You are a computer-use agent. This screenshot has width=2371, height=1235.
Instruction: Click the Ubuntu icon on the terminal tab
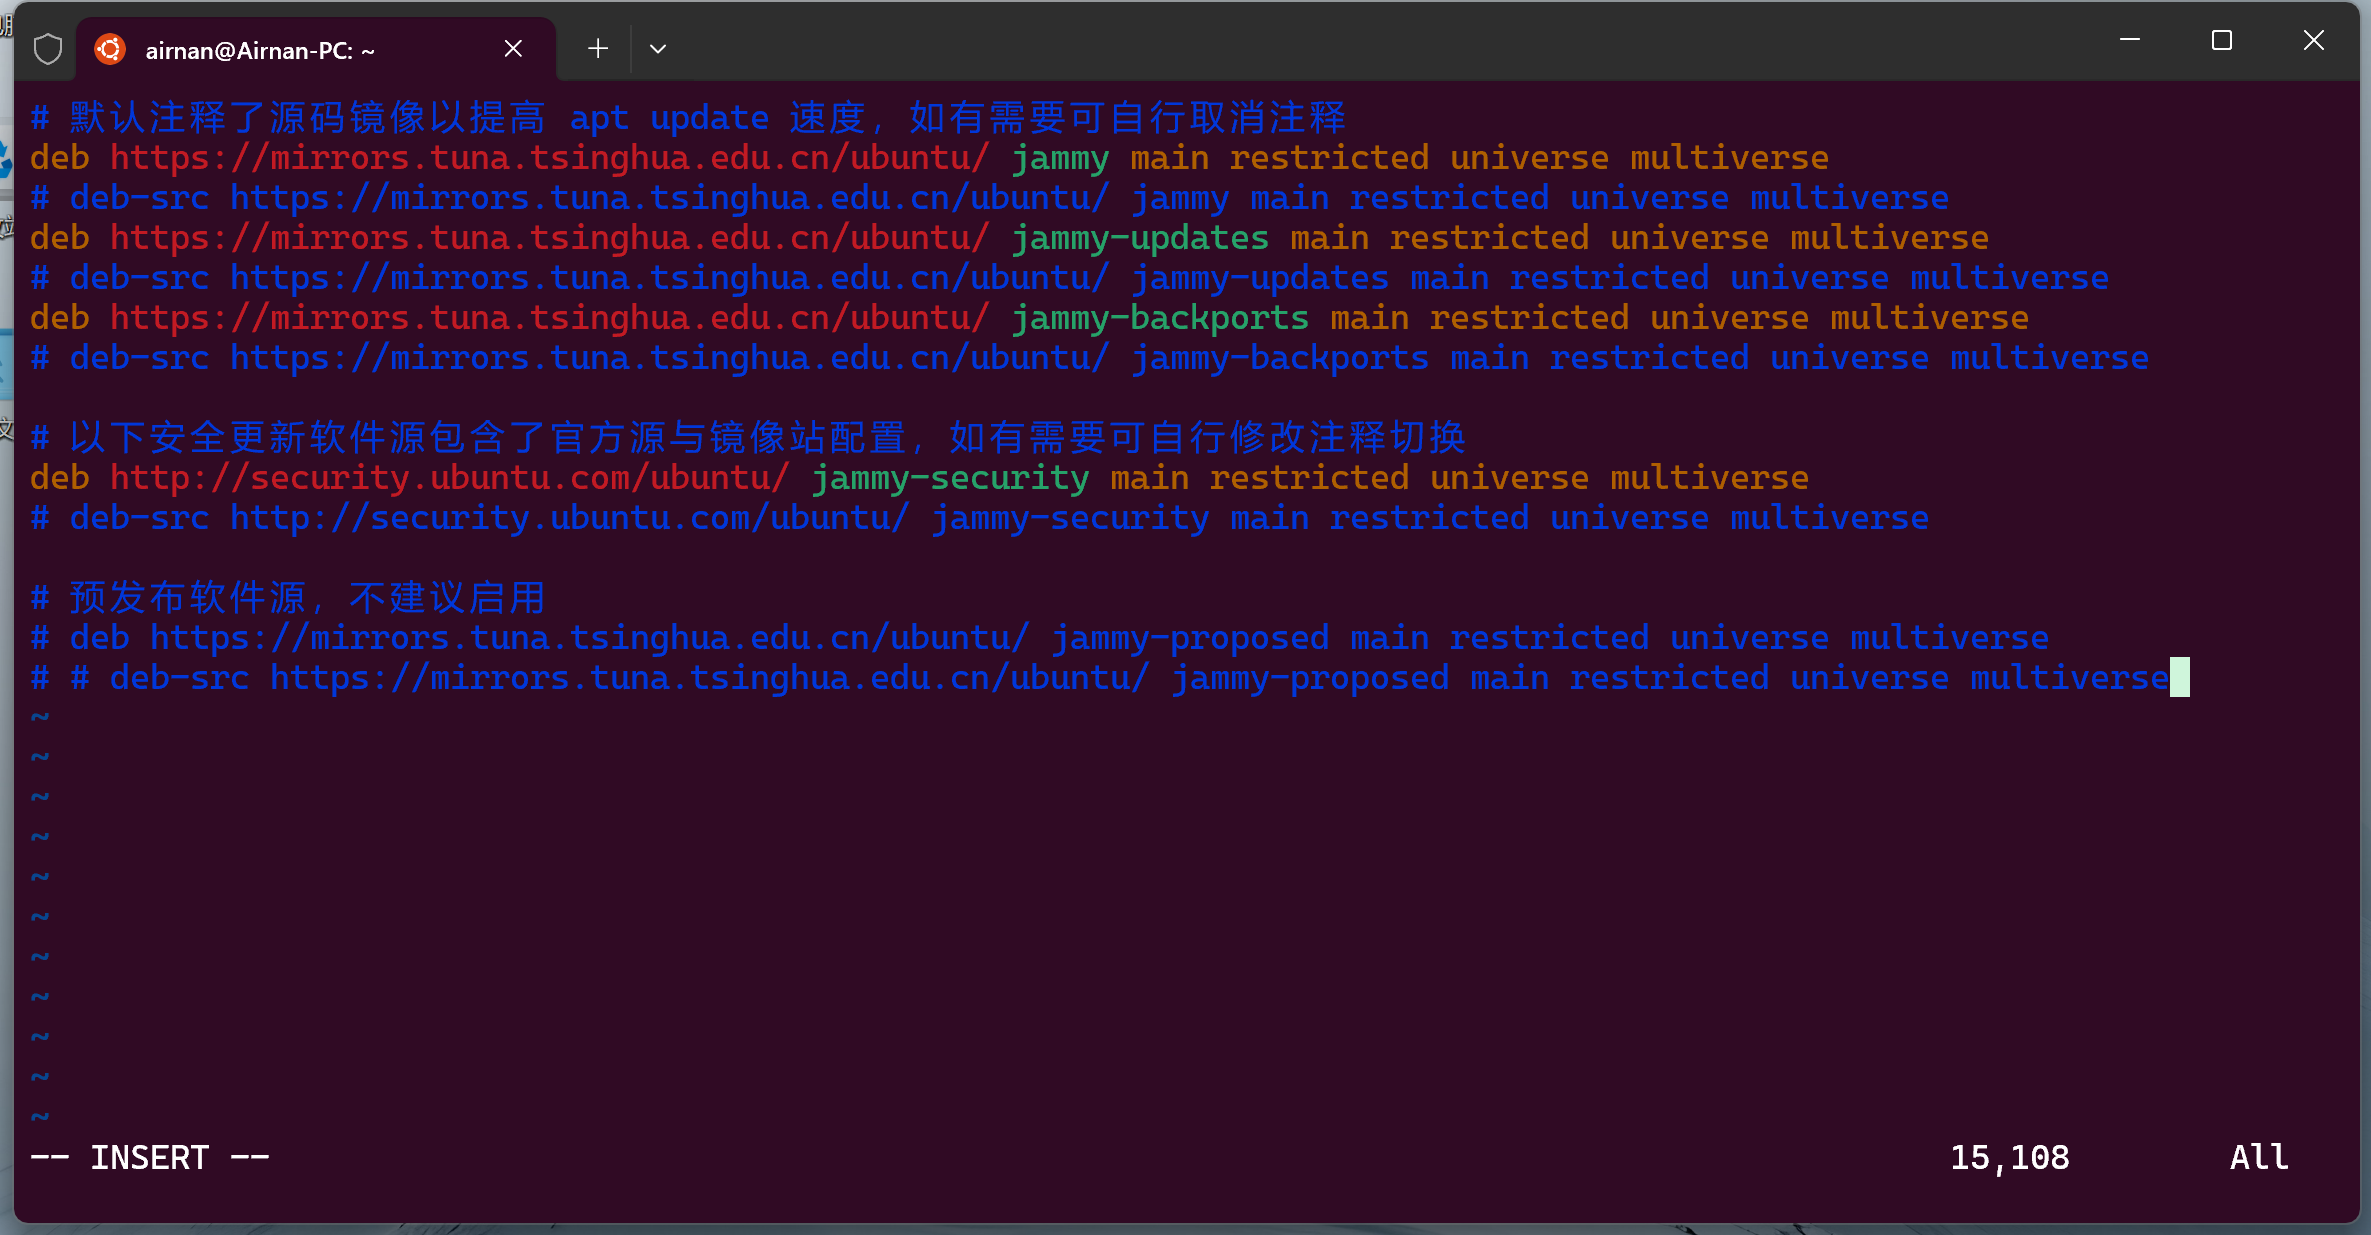[110, 48]
